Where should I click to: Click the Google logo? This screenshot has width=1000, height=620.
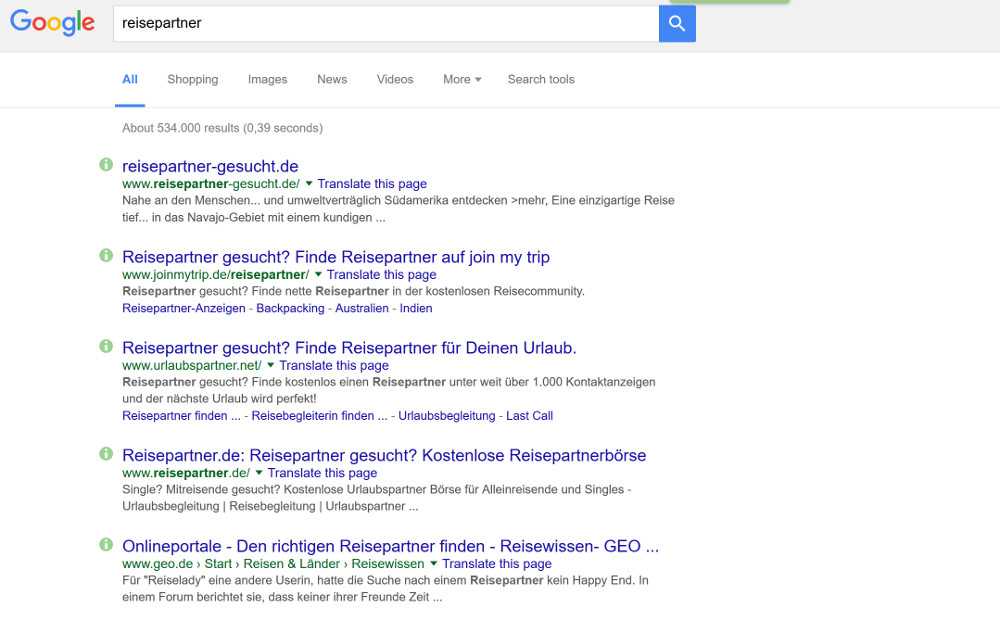click(52, 22)
